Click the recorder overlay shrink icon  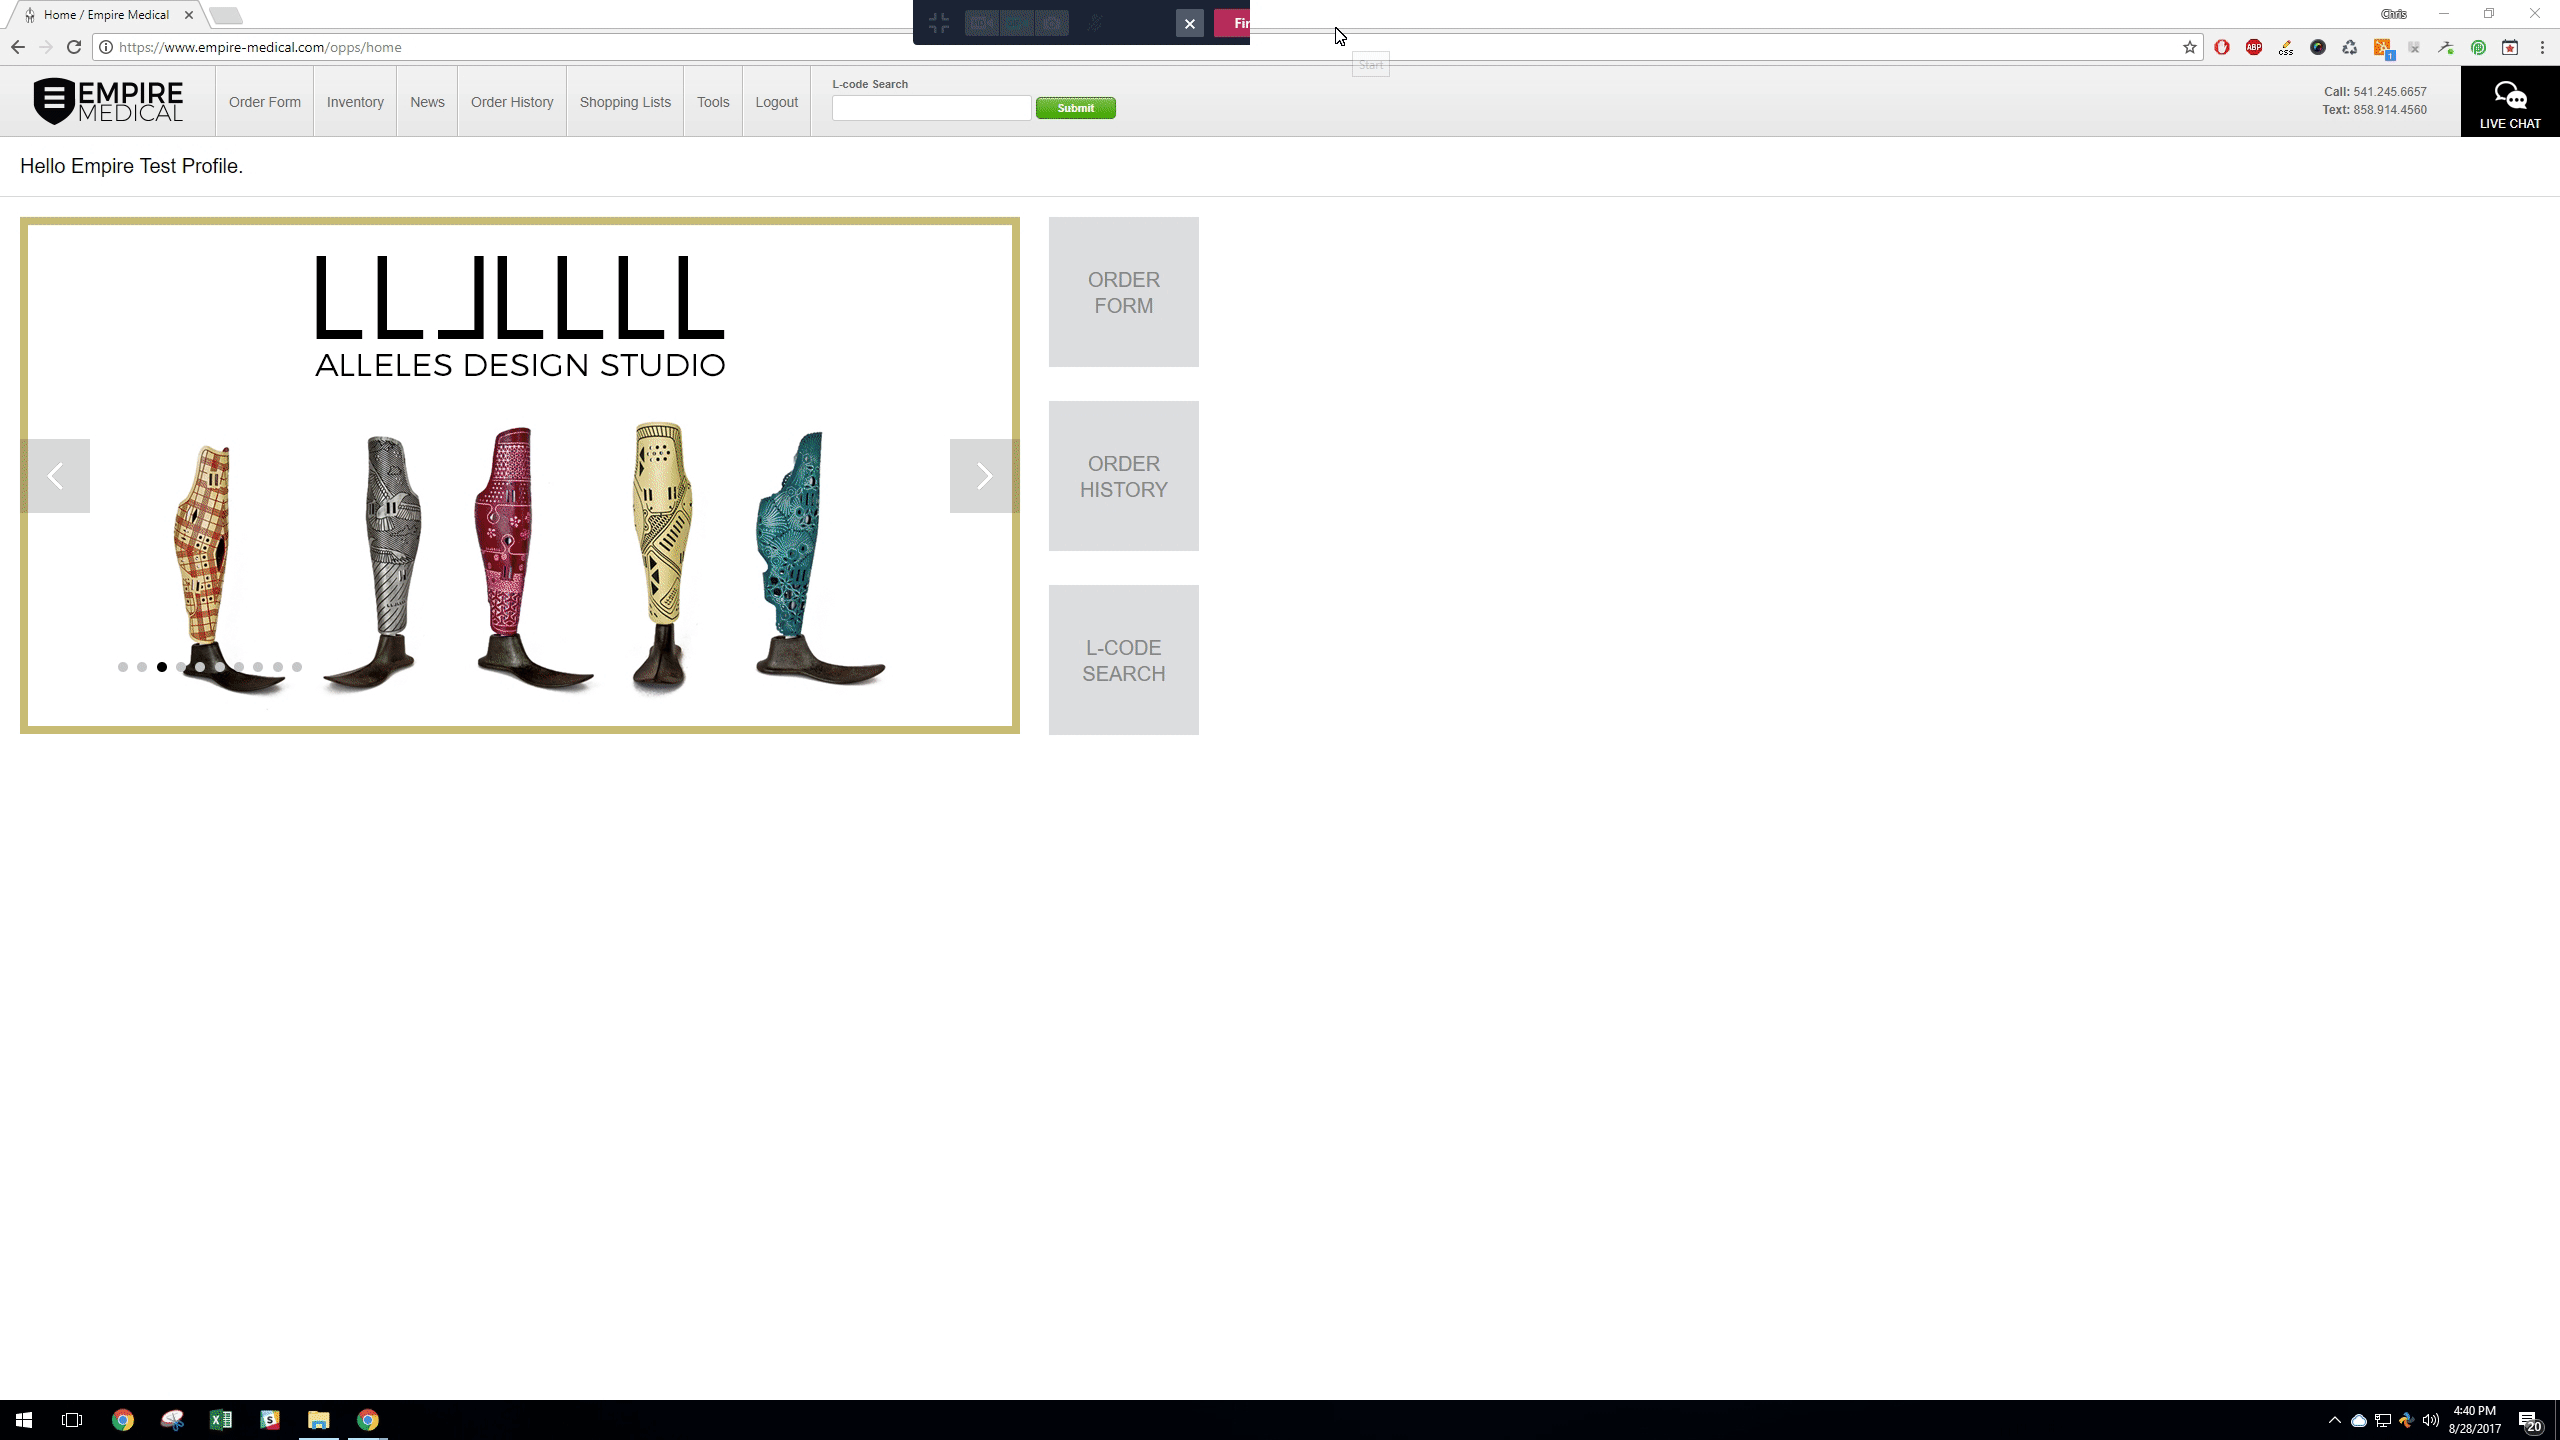(938, 23)
